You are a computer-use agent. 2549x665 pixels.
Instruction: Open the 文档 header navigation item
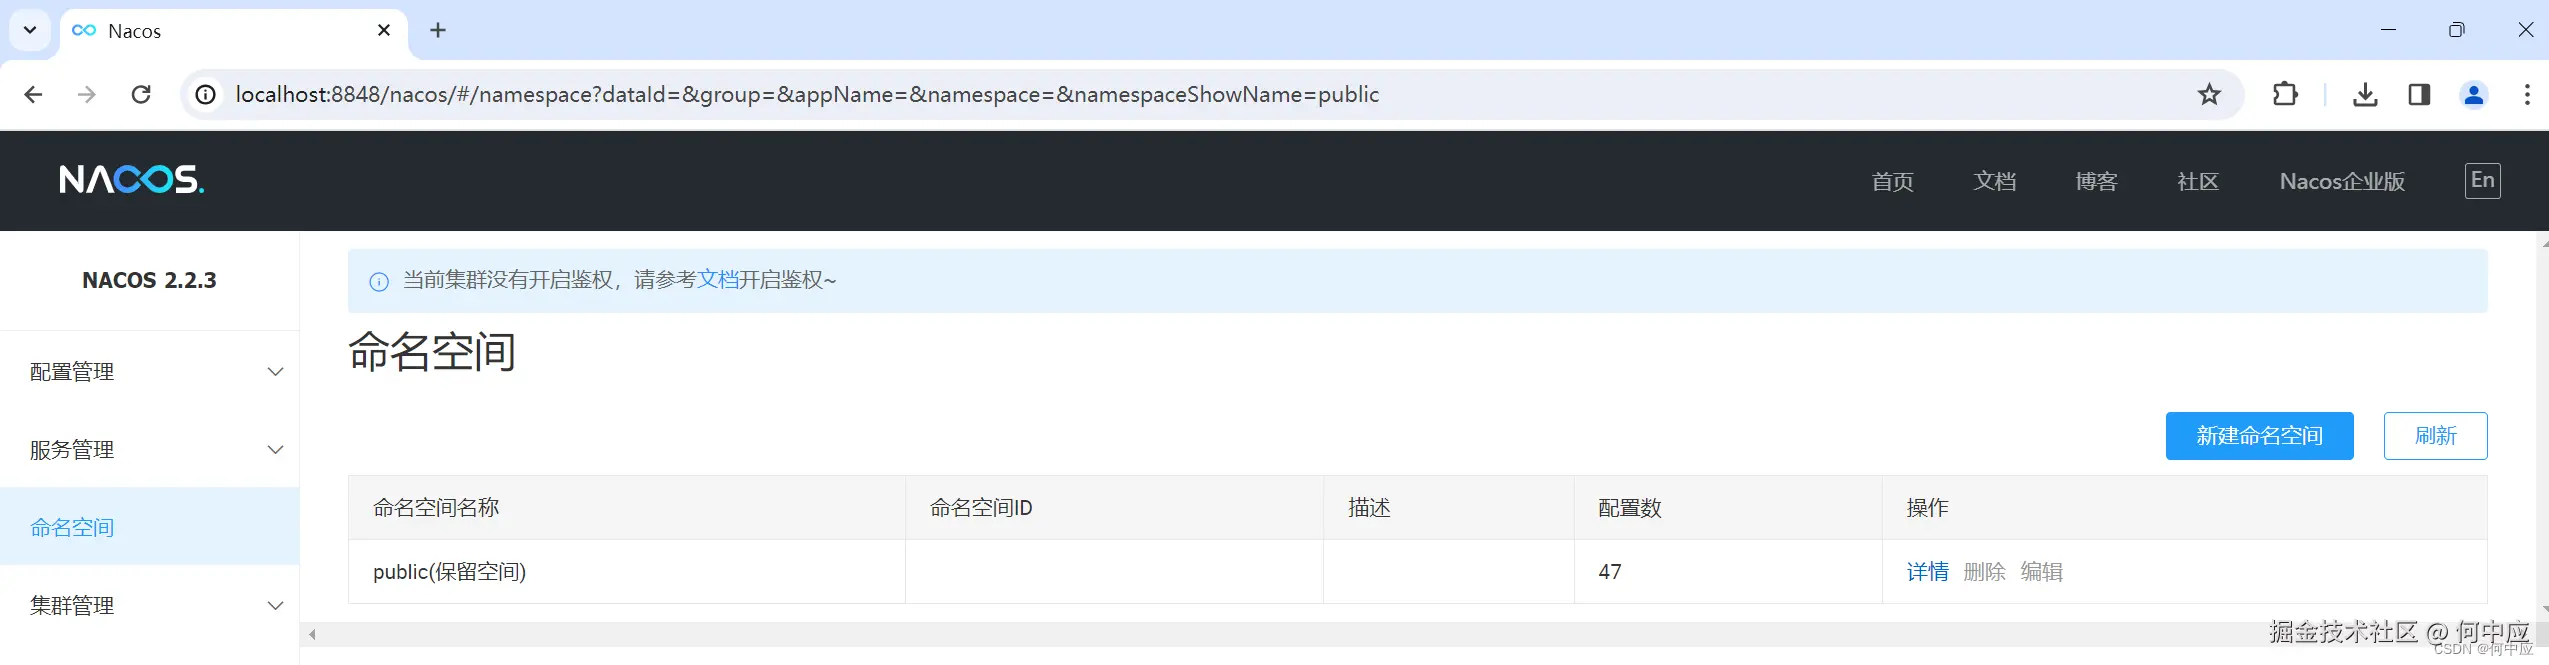[x=1995, y=181]
